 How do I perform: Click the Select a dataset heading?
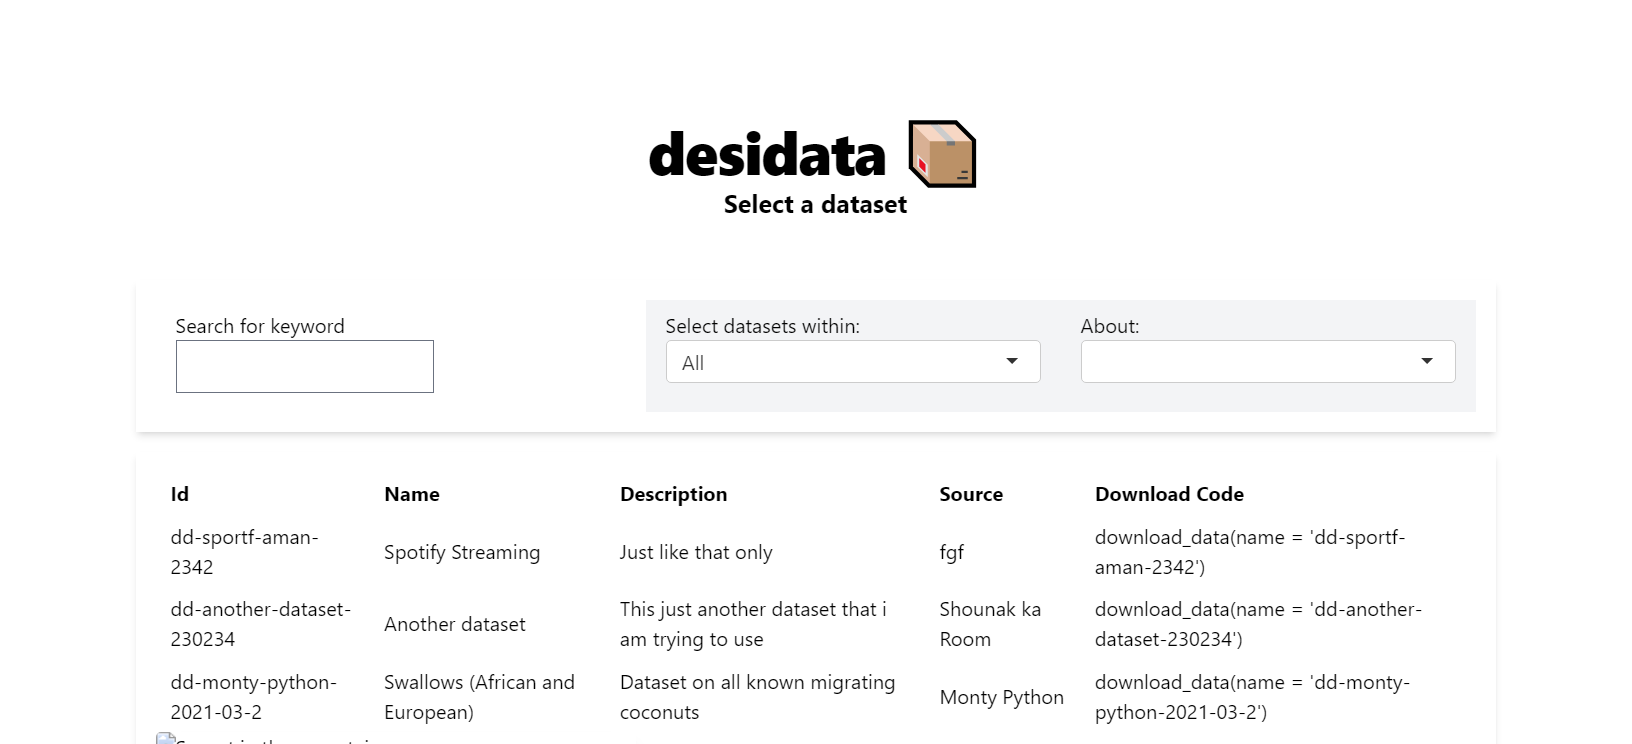pyautogui.click(x=815, y=205)
